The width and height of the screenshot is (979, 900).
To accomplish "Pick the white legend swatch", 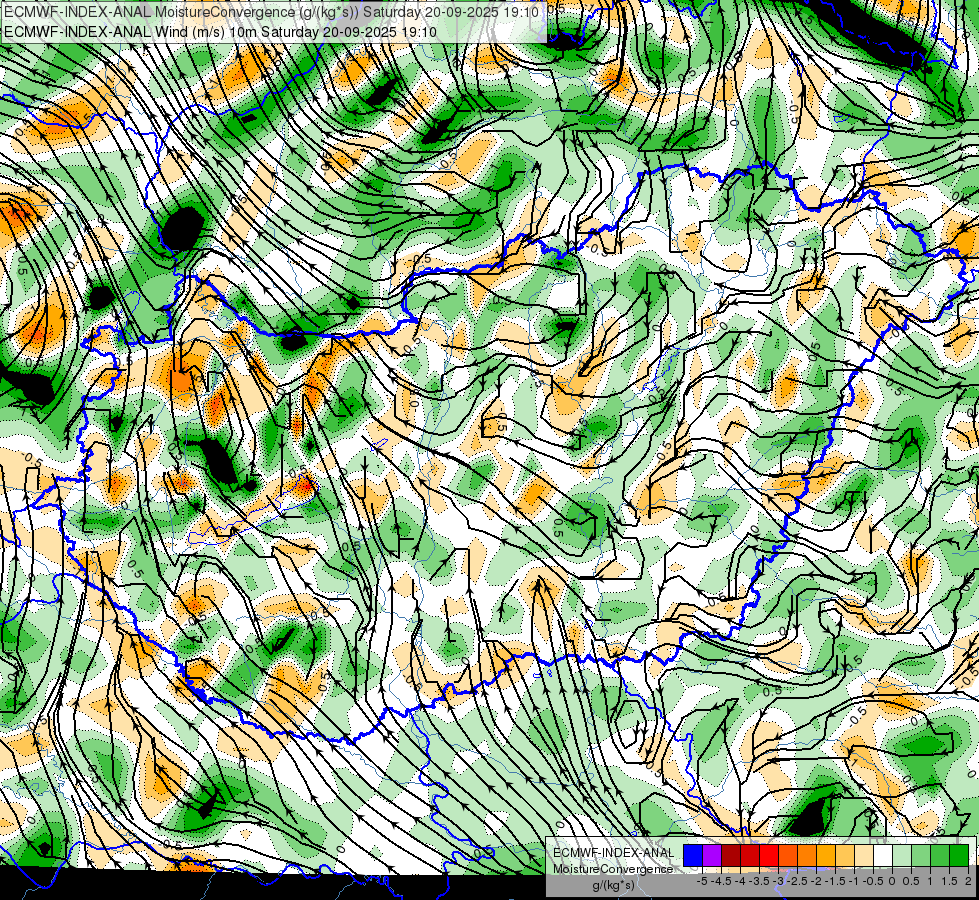I will 883,855.
